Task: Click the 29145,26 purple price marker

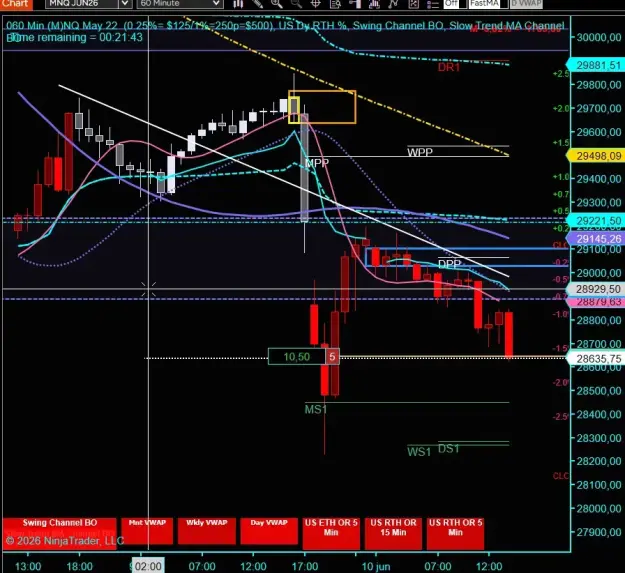Action: (x=596, y=239)
